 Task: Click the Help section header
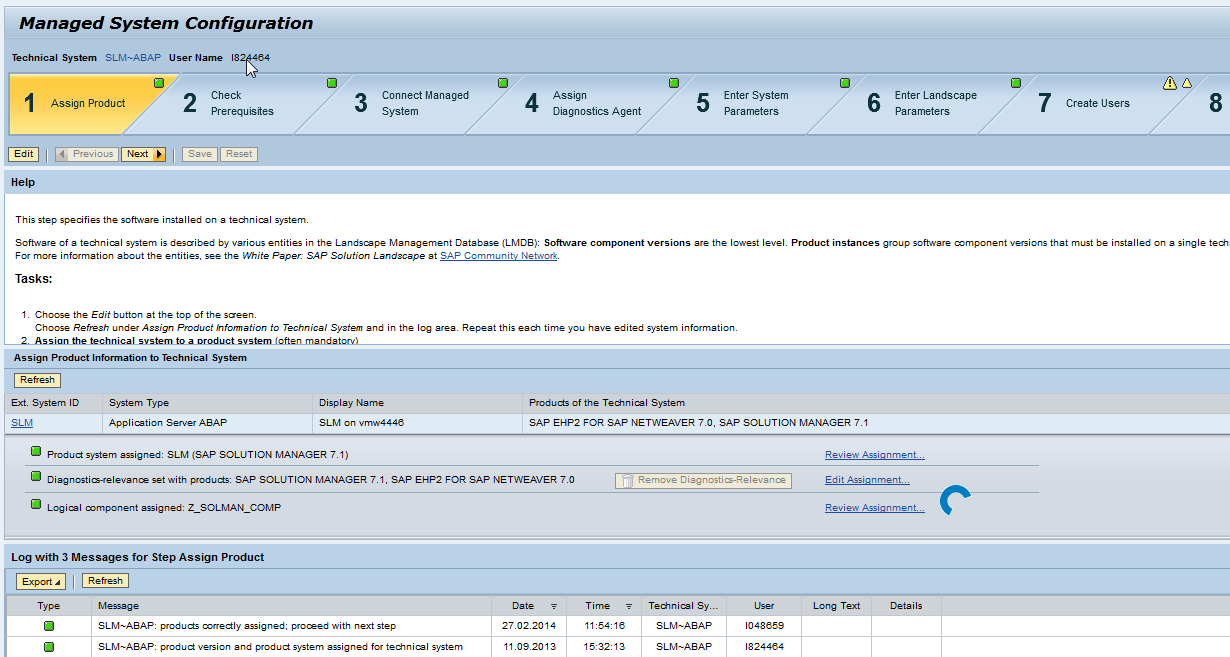coord(618,182)
